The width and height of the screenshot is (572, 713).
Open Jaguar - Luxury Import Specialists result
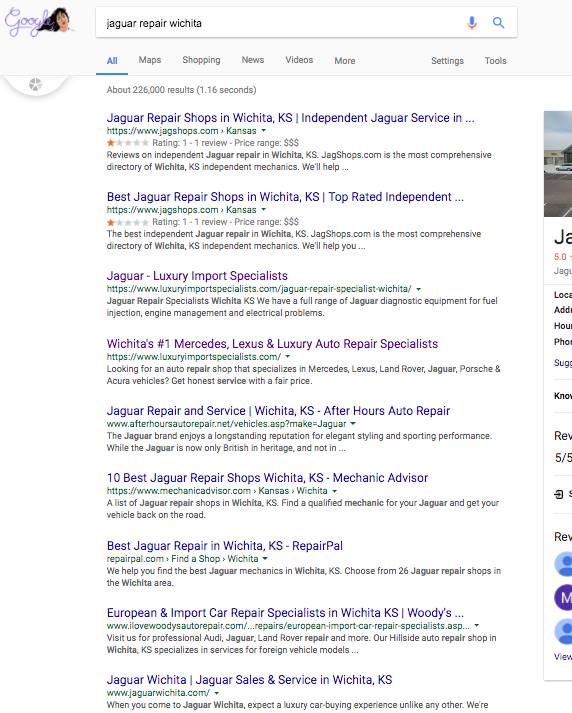coord(197,276)
